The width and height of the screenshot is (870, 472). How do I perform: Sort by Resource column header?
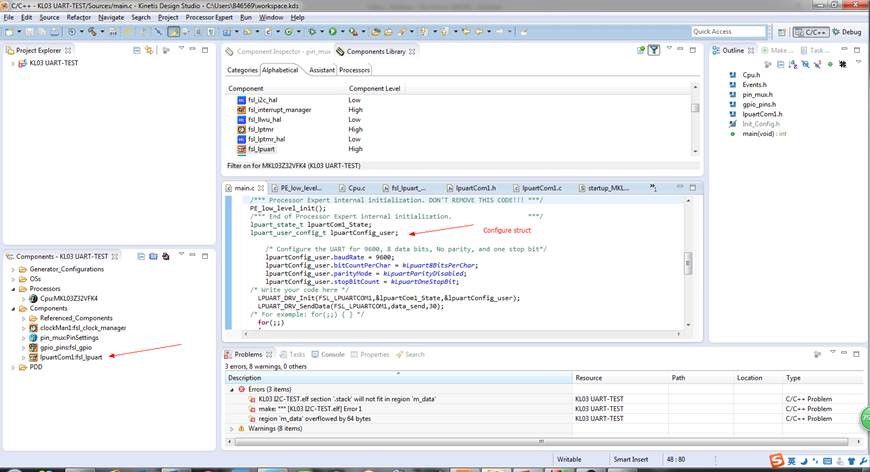tap(620, 378)
